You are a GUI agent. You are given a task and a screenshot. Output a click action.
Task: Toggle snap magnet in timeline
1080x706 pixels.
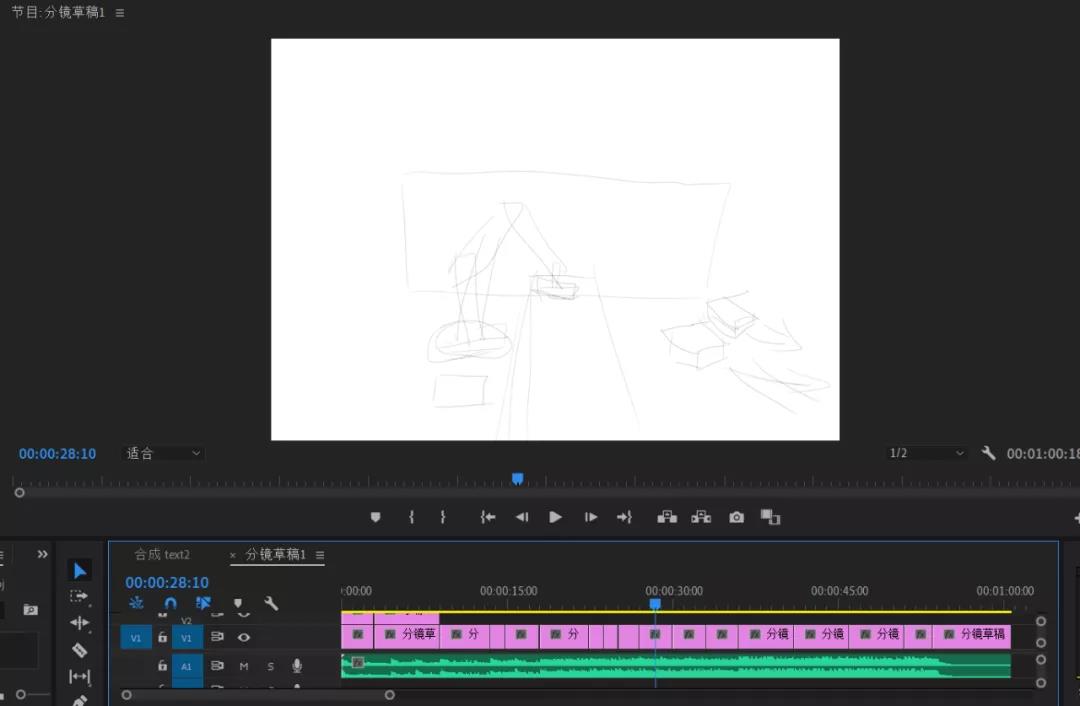(170, 603)
